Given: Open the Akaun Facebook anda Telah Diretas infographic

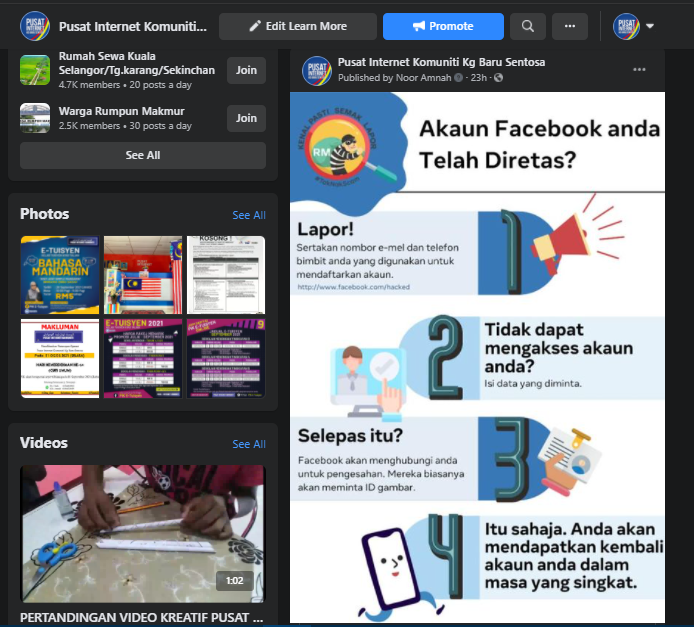Looking at the screenshot, I should click(477, 357).
